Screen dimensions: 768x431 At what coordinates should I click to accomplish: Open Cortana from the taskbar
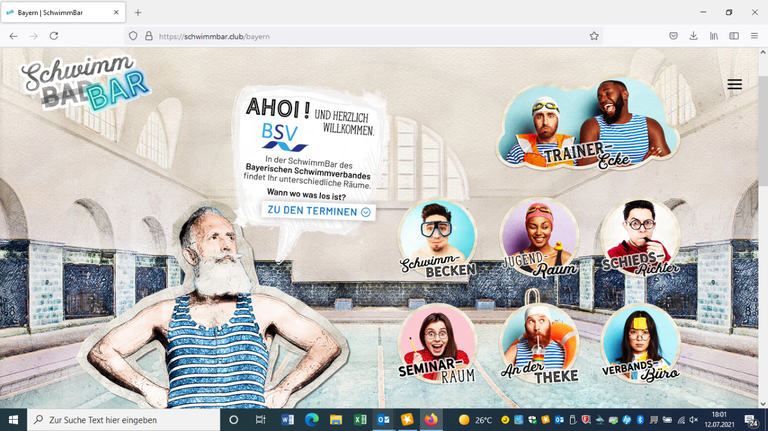234,420
